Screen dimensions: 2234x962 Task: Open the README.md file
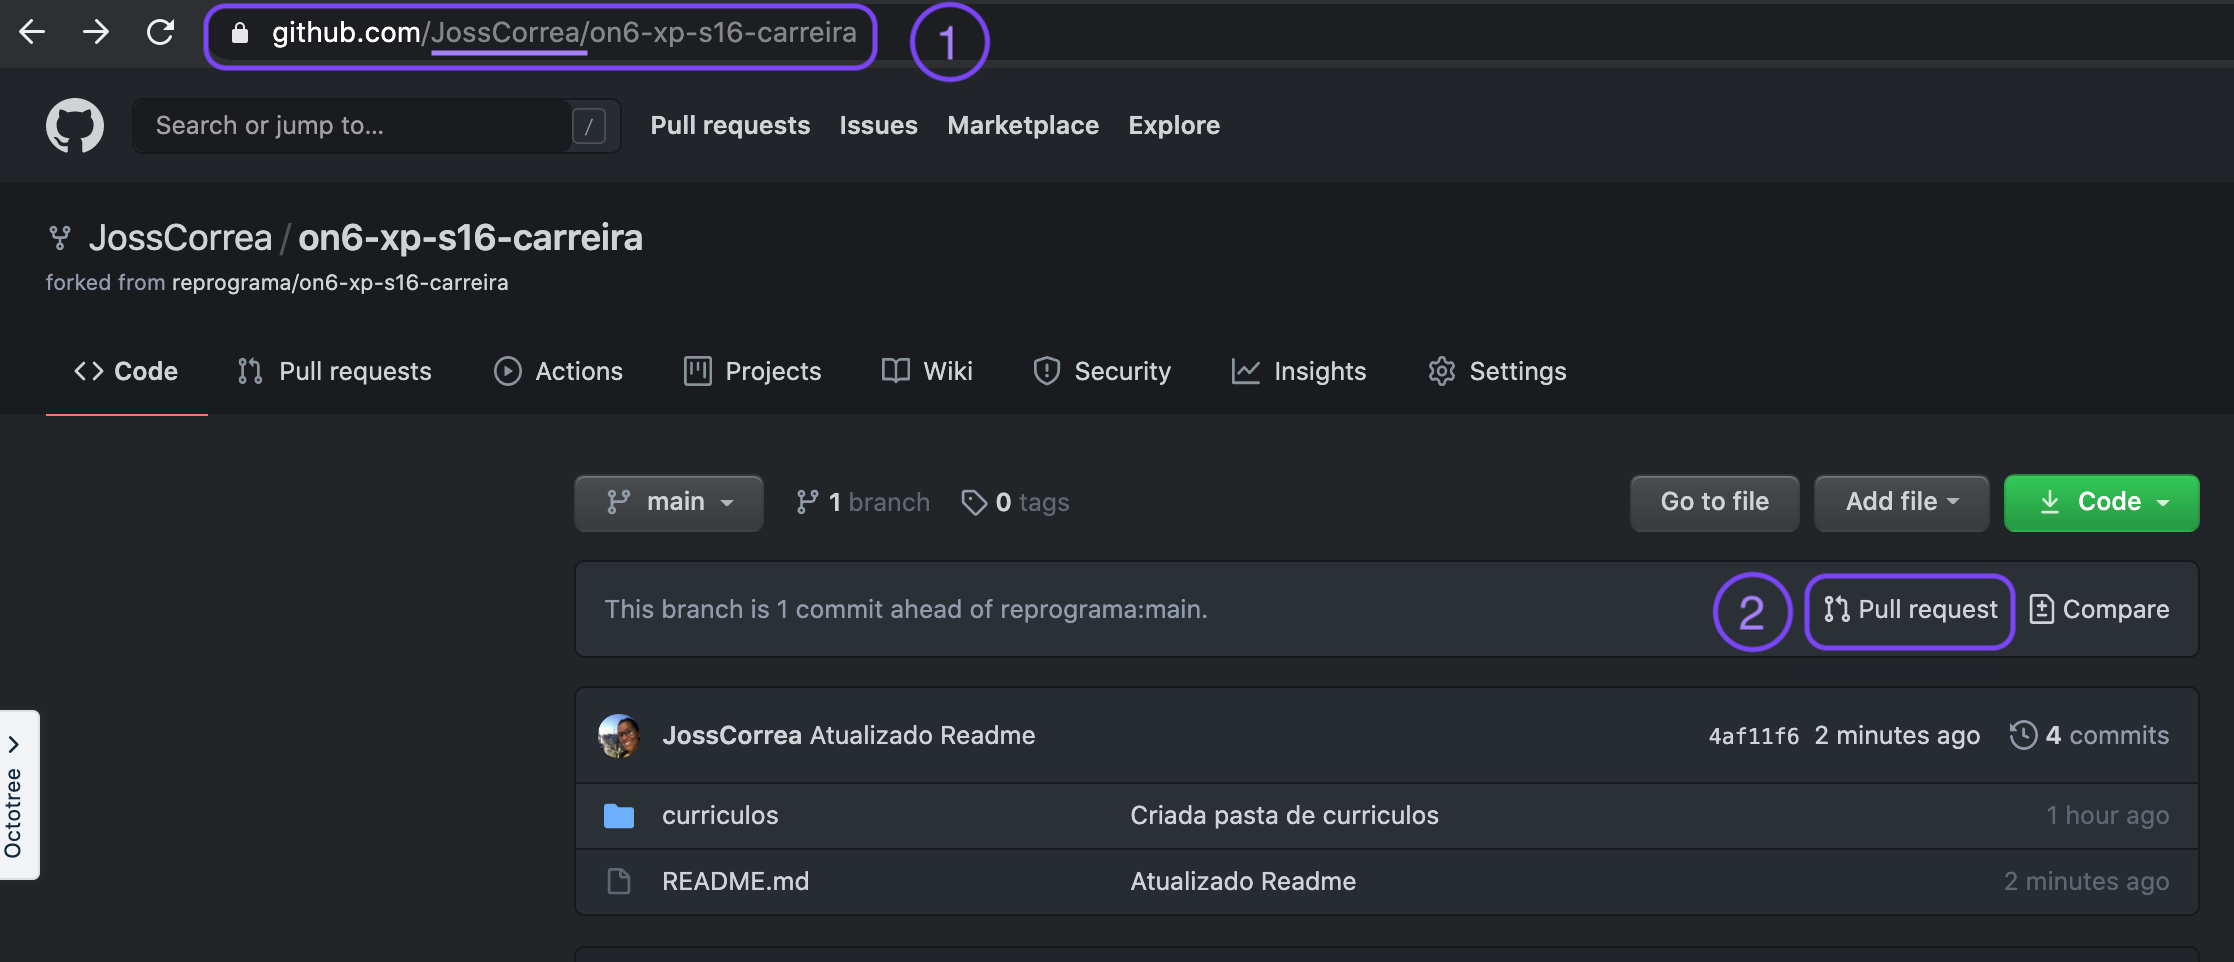(735, 882)
